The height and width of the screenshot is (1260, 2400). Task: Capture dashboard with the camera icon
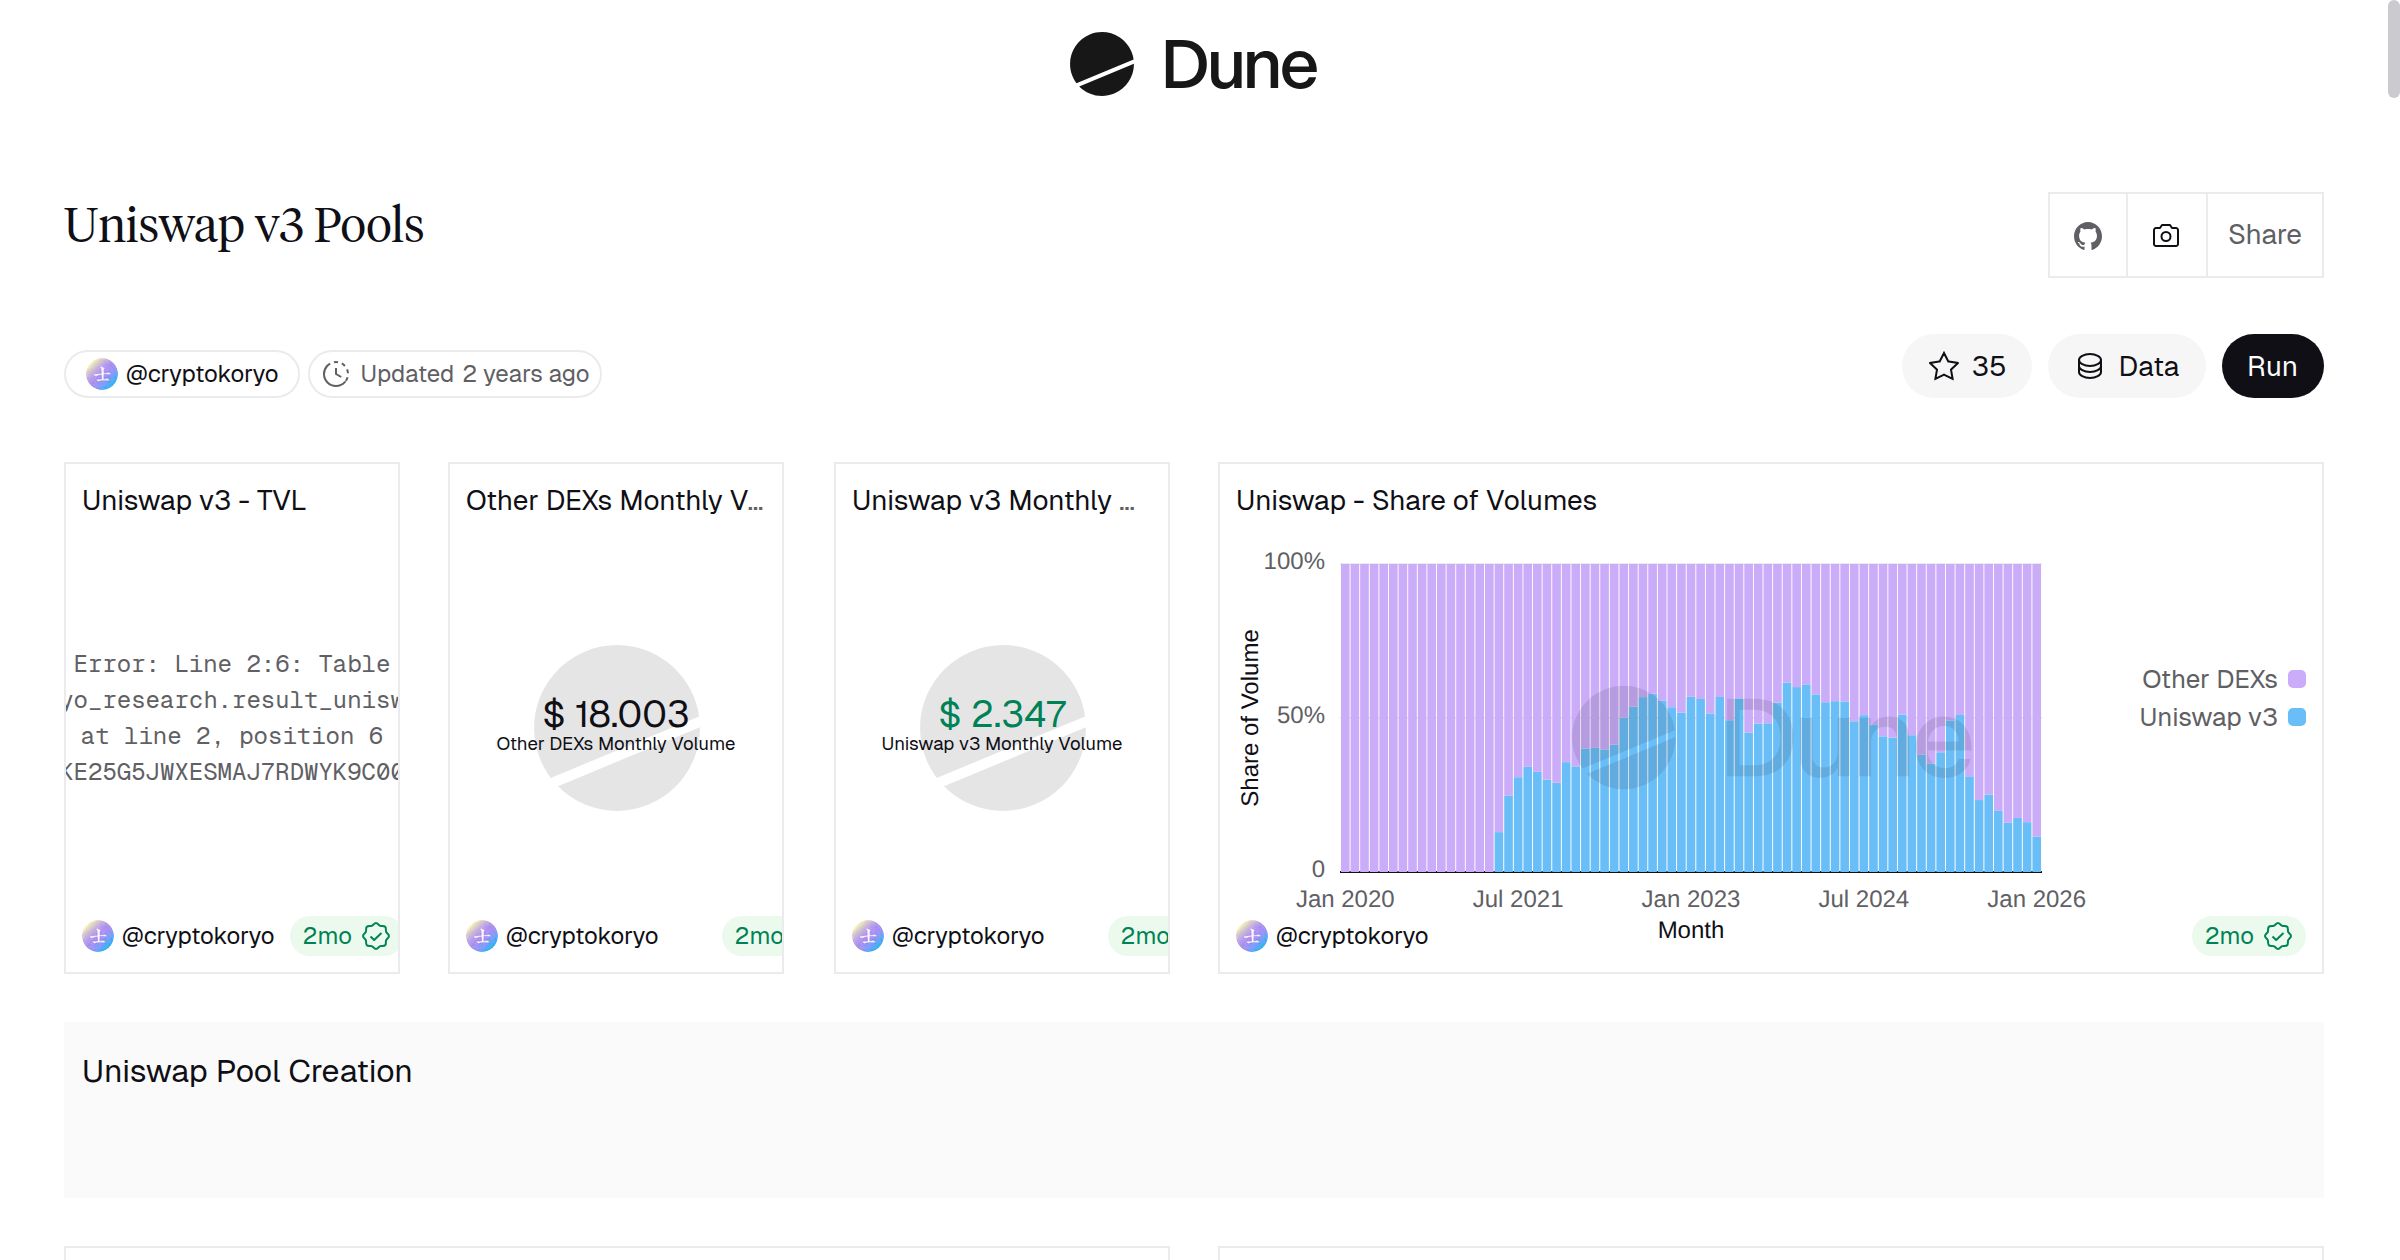2164,234
